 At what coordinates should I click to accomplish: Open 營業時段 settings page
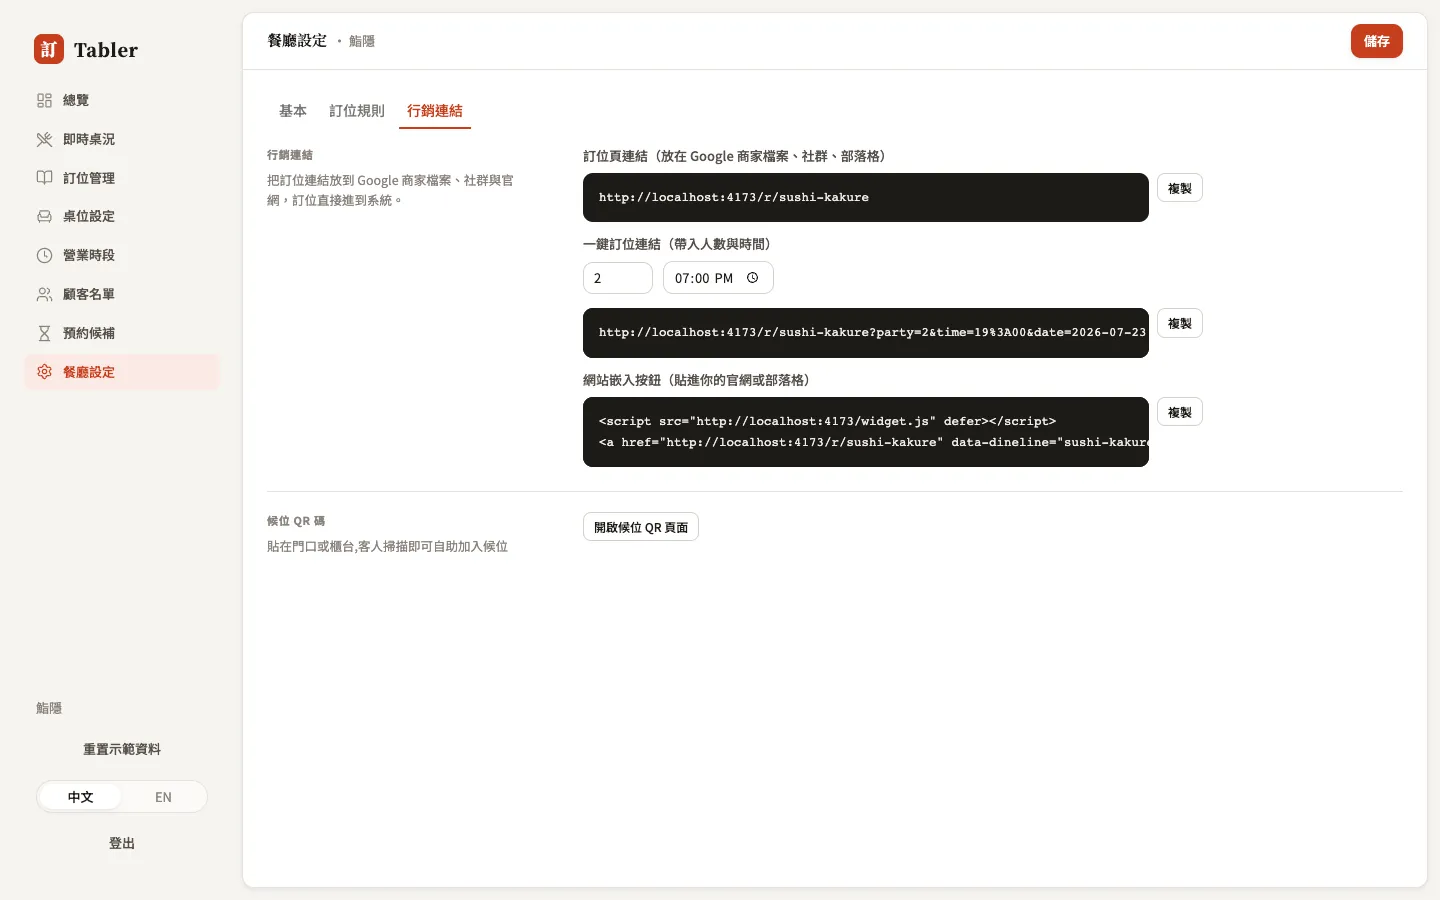pyautogui.click(x=122, y=255)
